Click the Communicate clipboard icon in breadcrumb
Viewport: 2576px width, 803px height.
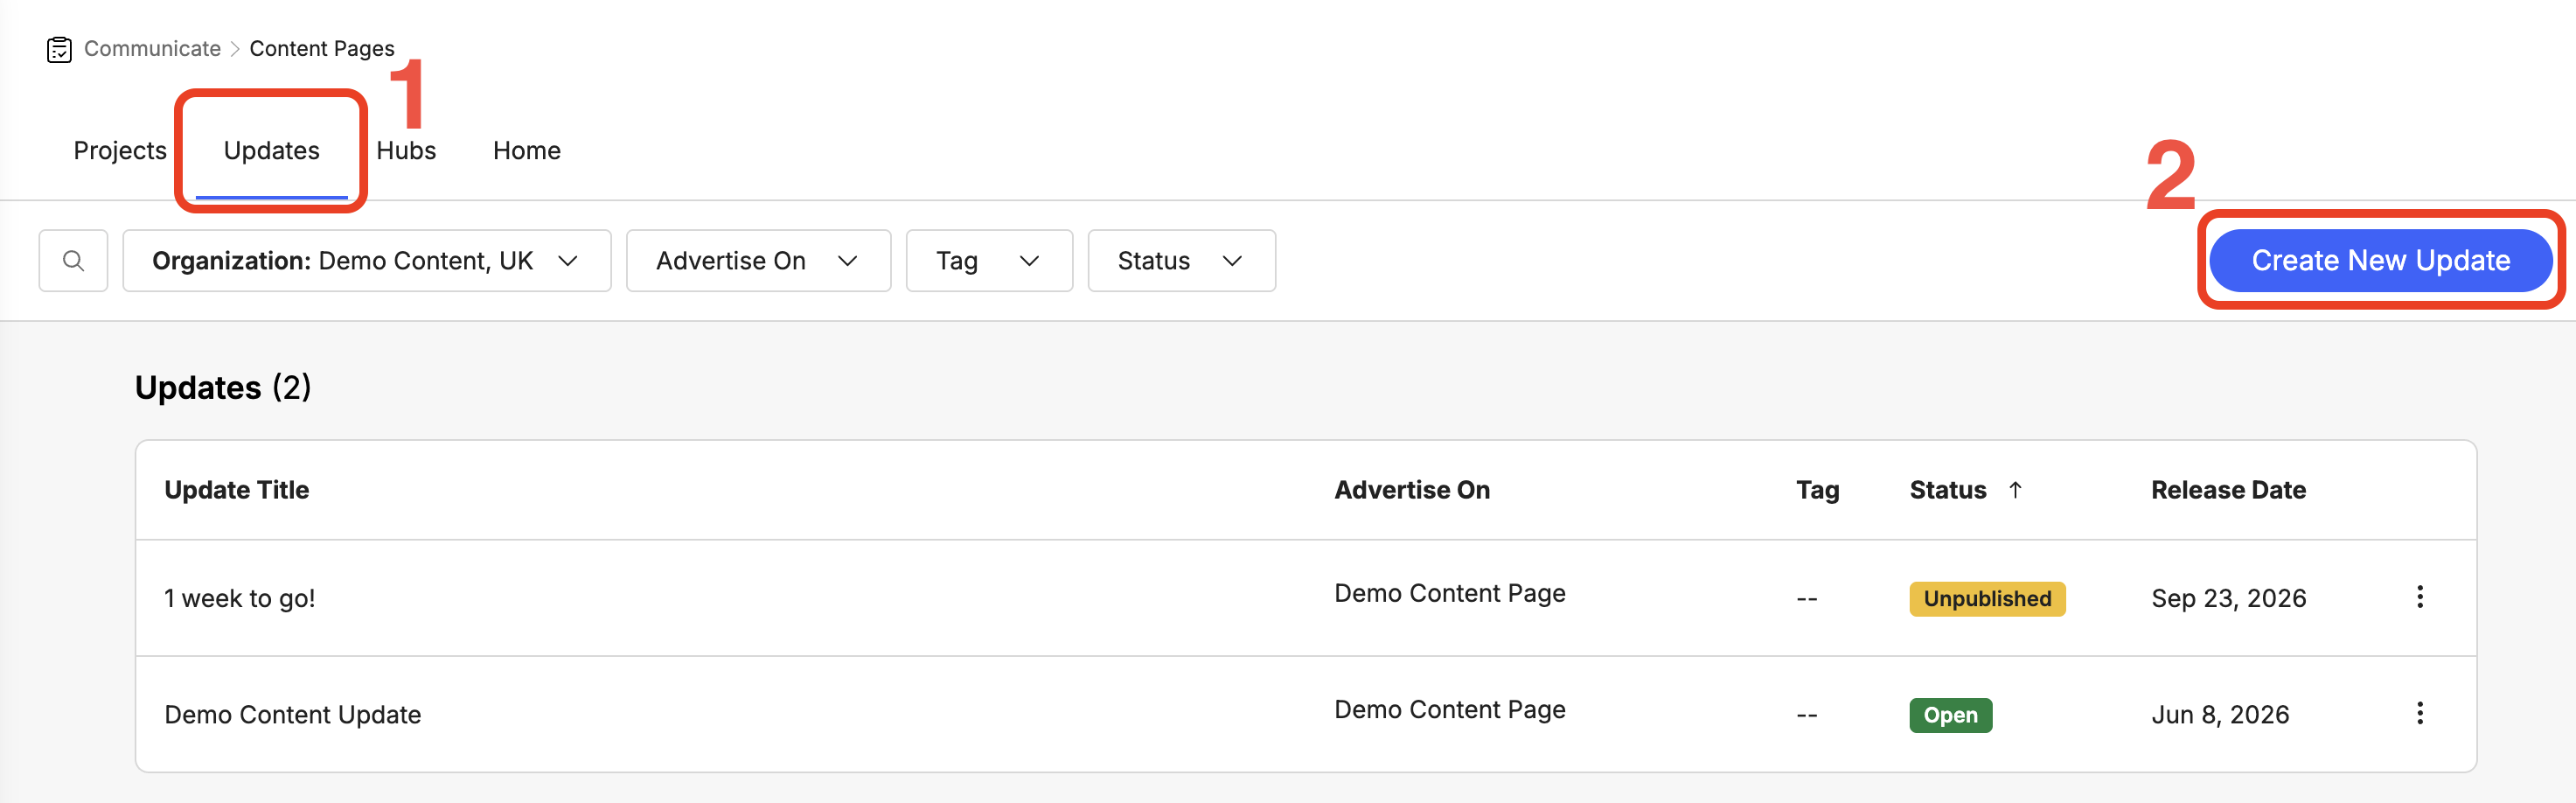[59, 49]
